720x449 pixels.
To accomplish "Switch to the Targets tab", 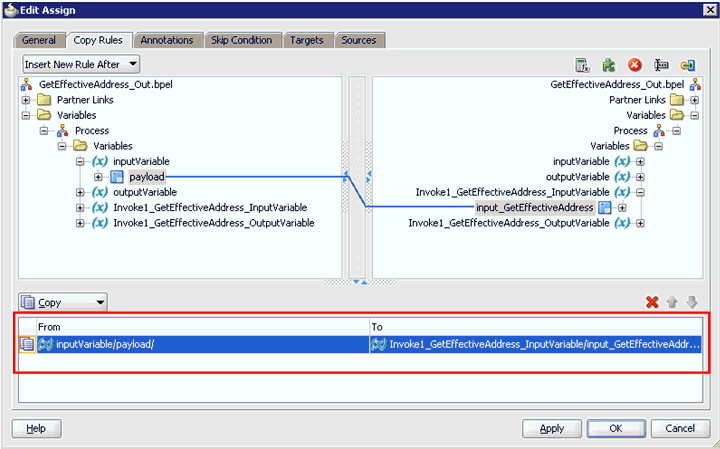I will pos(307,40).
